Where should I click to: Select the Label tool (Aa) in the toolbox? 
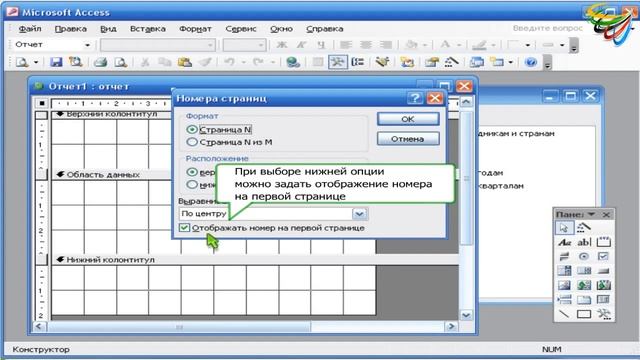564,242
